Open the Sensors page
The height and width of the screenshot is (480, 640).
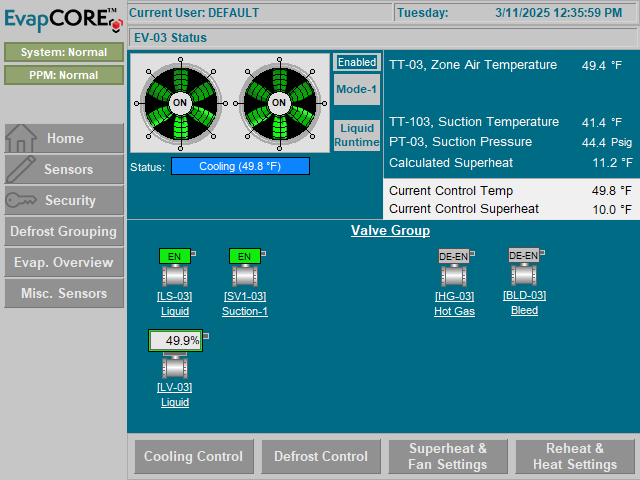pyautogui.click(x=64, y=169)
